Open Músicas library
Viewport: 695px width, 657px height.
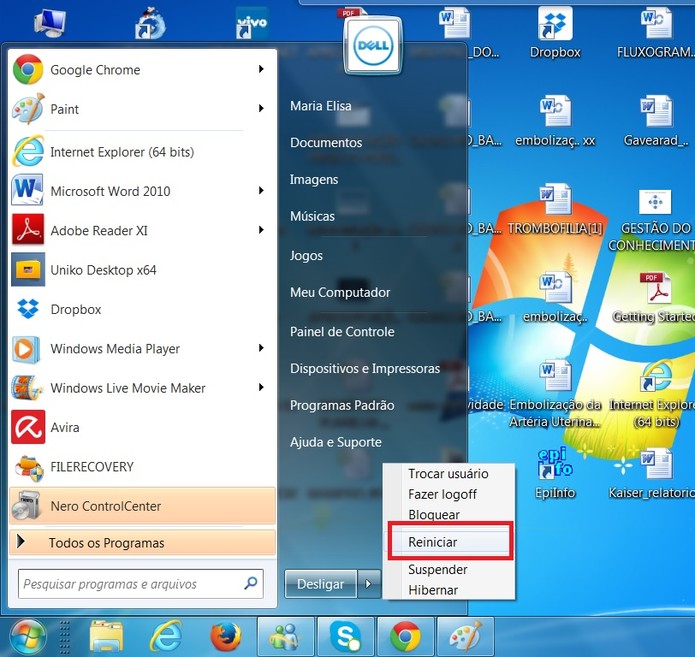[312, 216]
